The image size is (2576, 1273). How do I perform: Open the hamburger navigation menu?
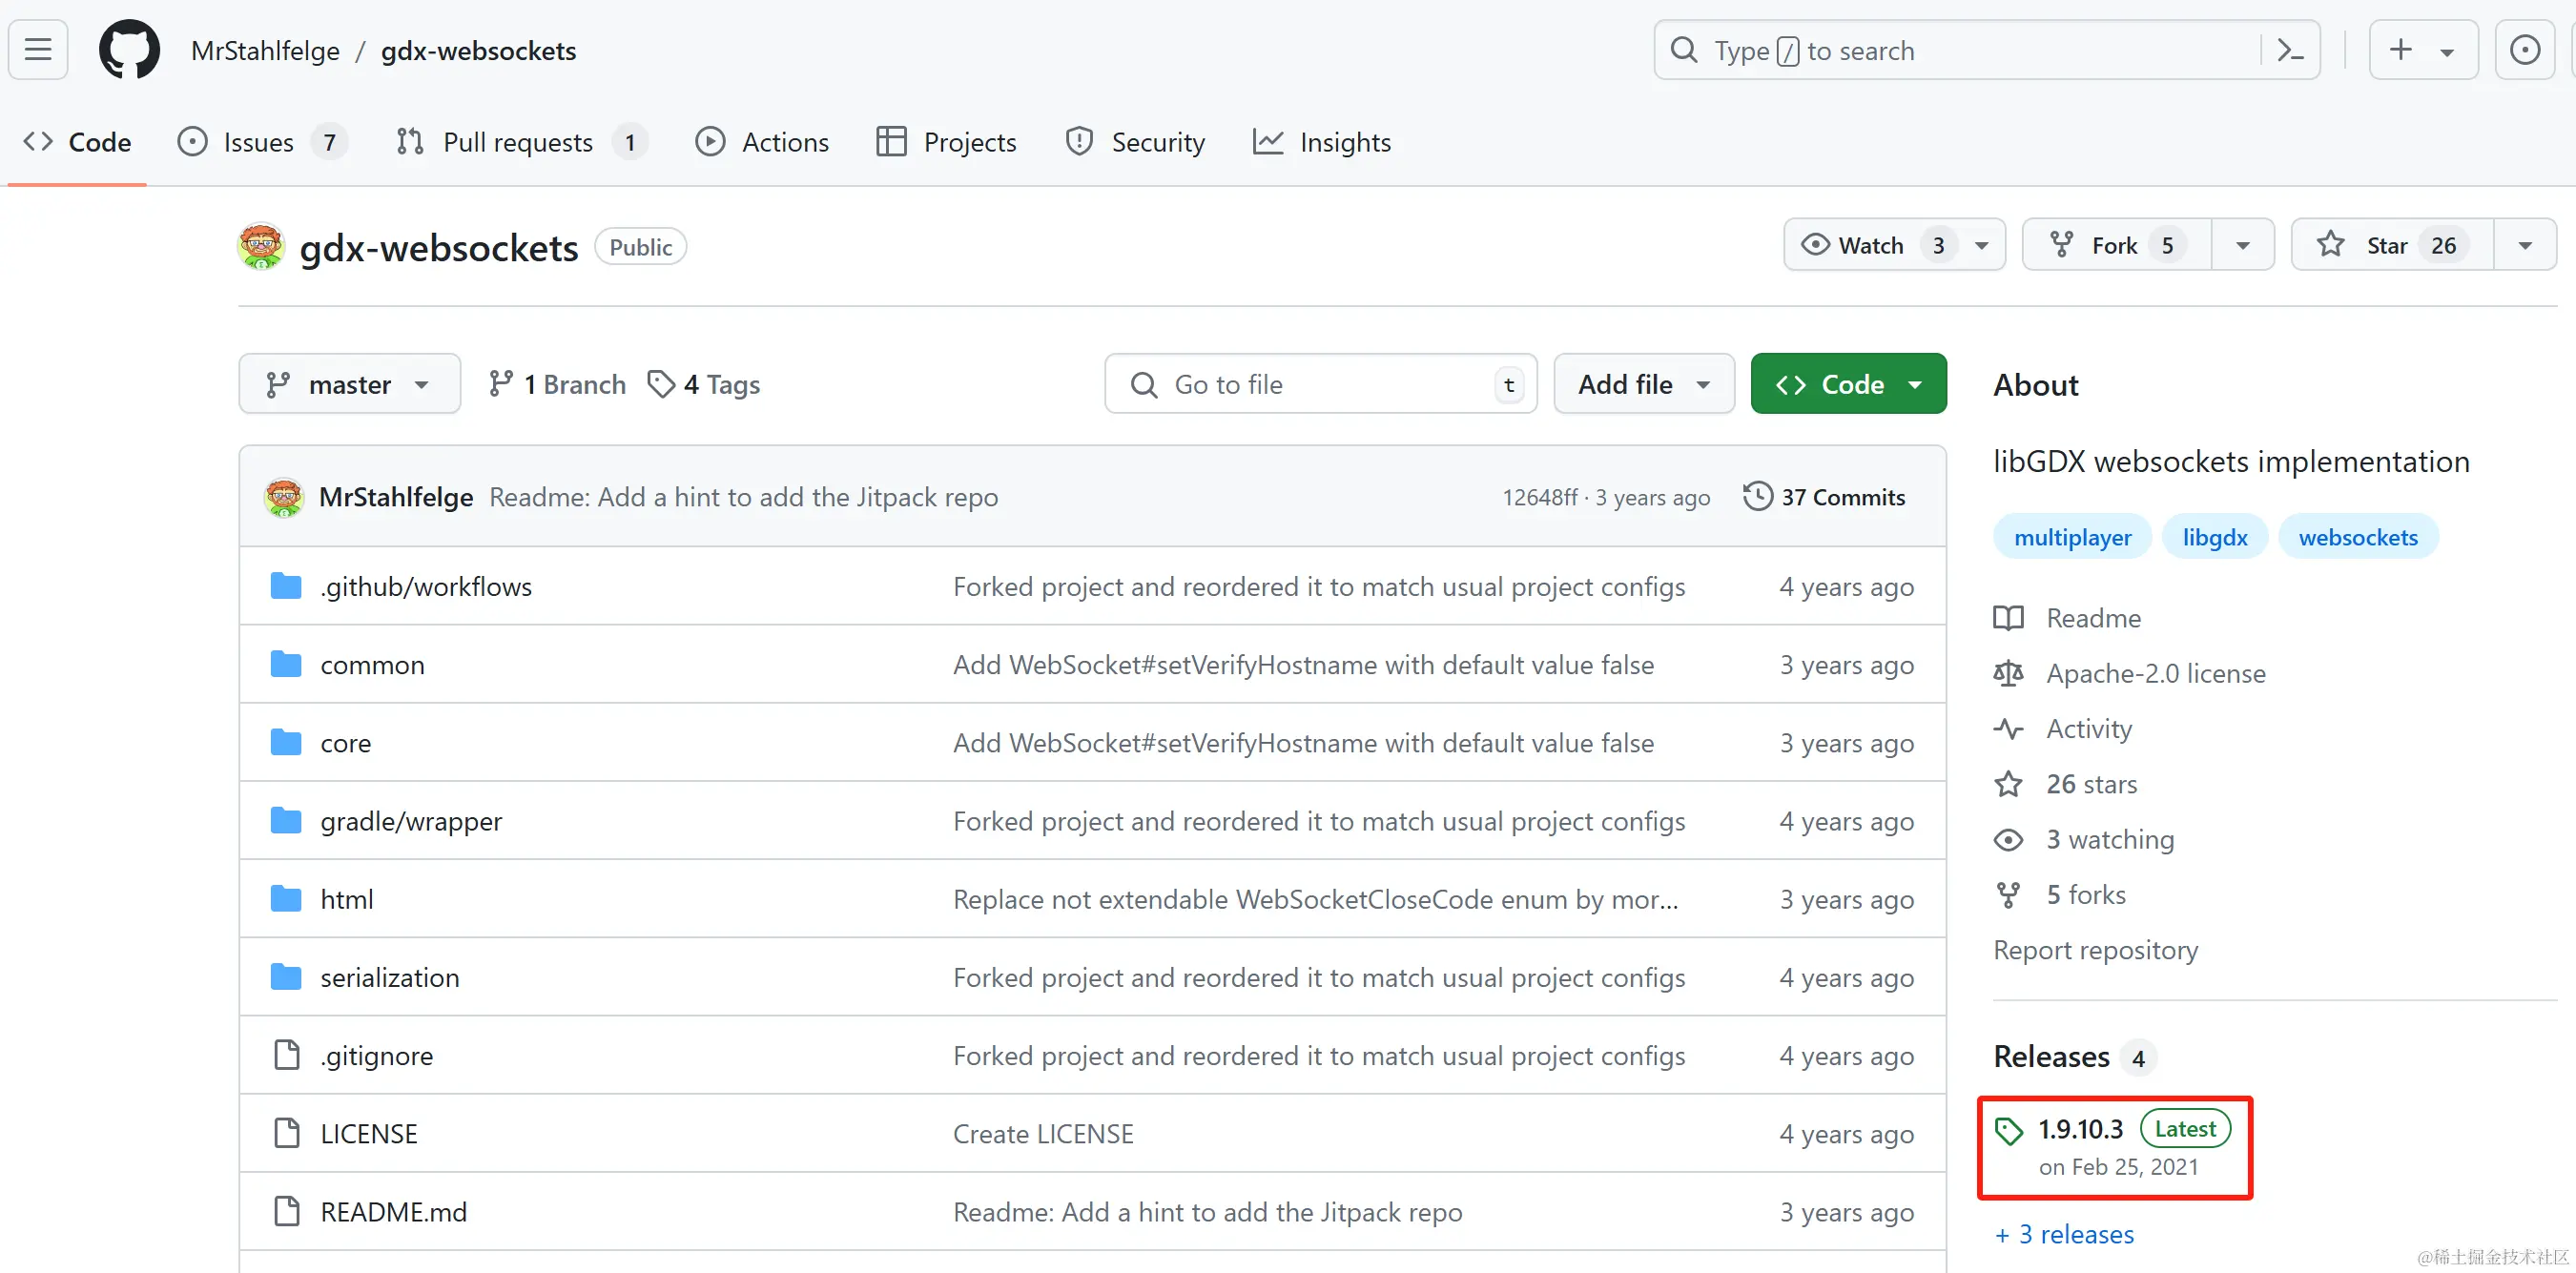38,49
